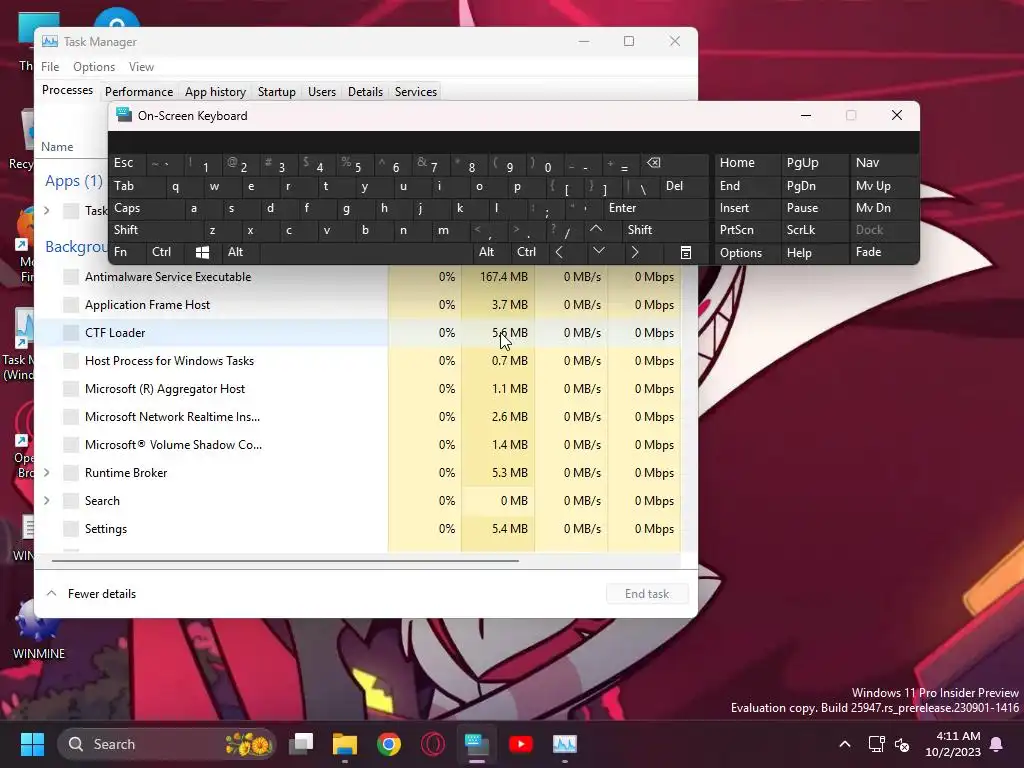Click the Antimalware Service Executable icon
The width and height of the screenshot is (1024, 768).
[x=71, y=276]
